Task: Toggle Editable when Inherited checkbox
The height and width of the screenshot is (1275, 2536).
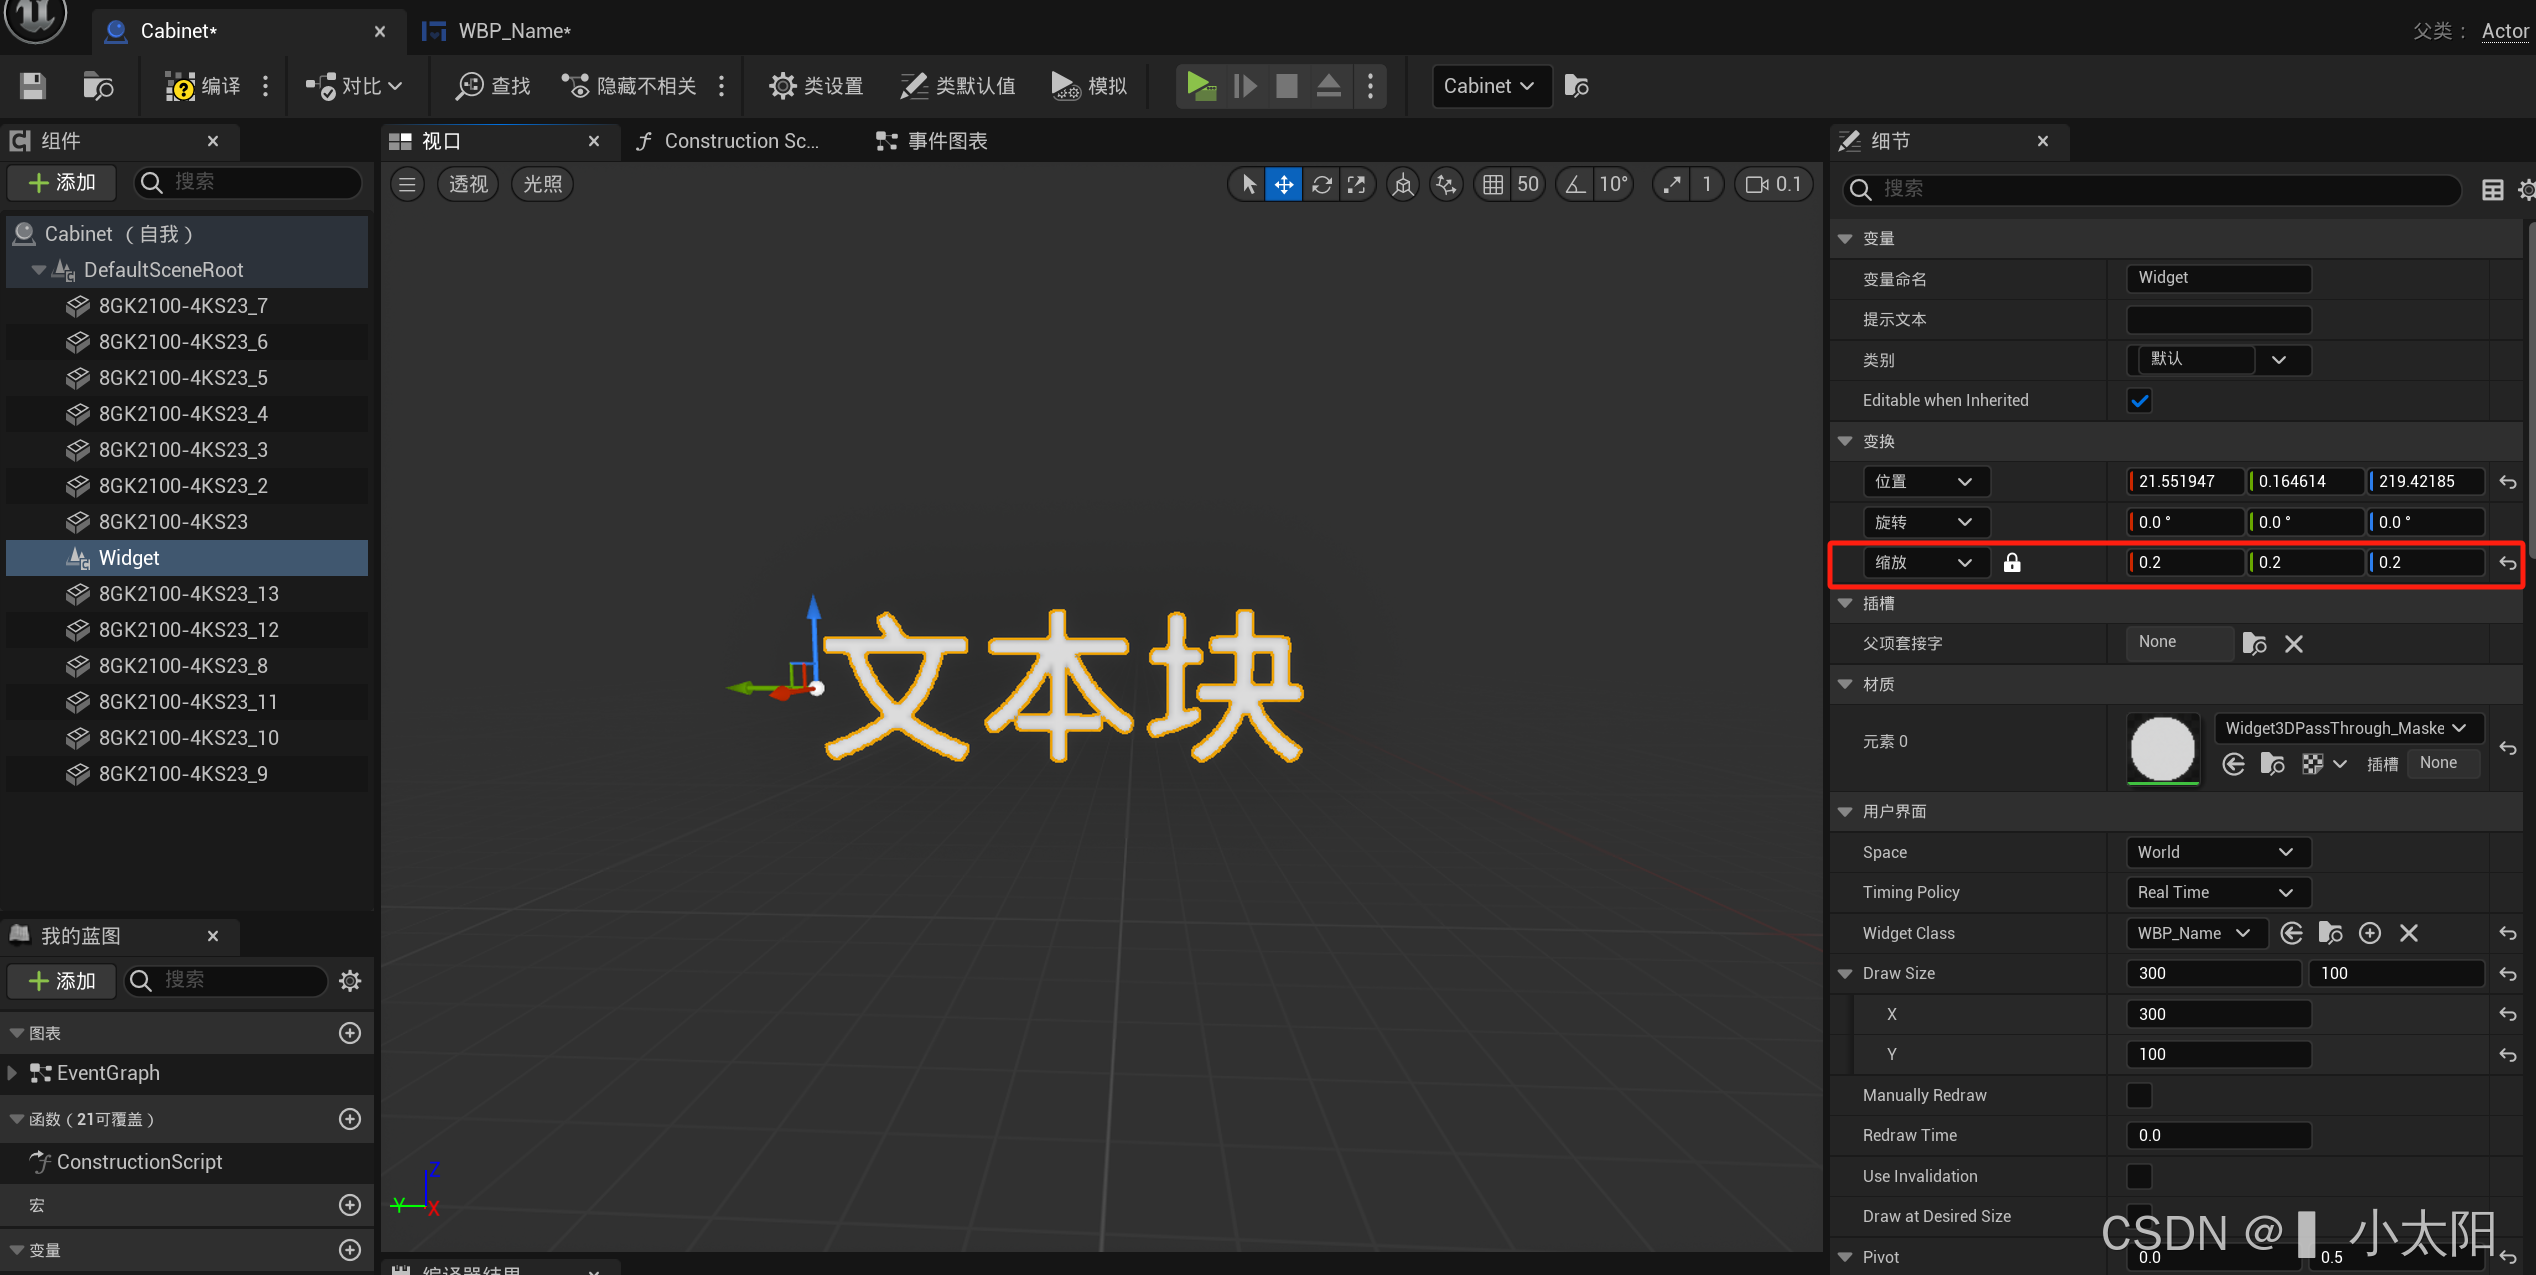Action: coord(2139,401)
